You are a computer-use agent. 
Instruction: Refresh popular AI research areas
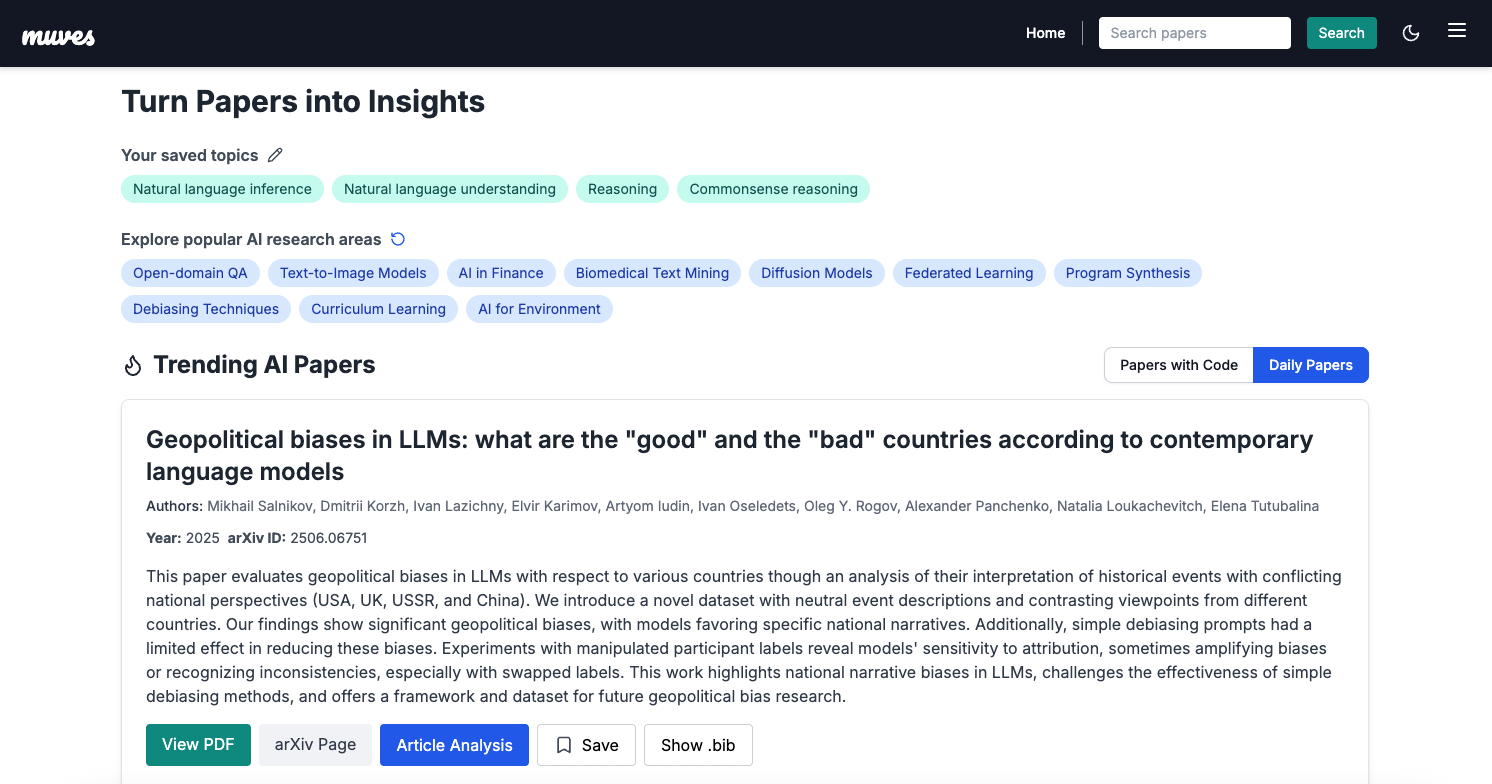(x=398, y=239)
